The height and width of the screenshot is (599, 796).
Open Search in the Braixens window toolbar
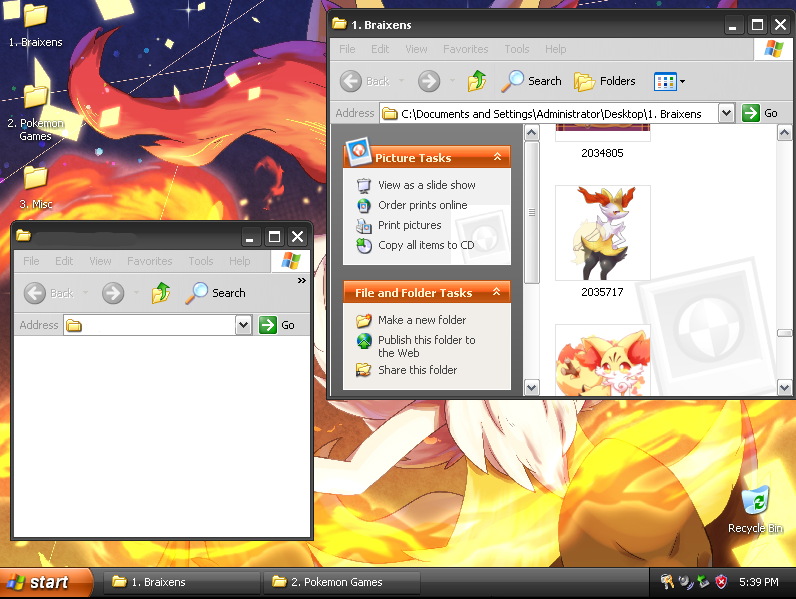pos(531,81)
